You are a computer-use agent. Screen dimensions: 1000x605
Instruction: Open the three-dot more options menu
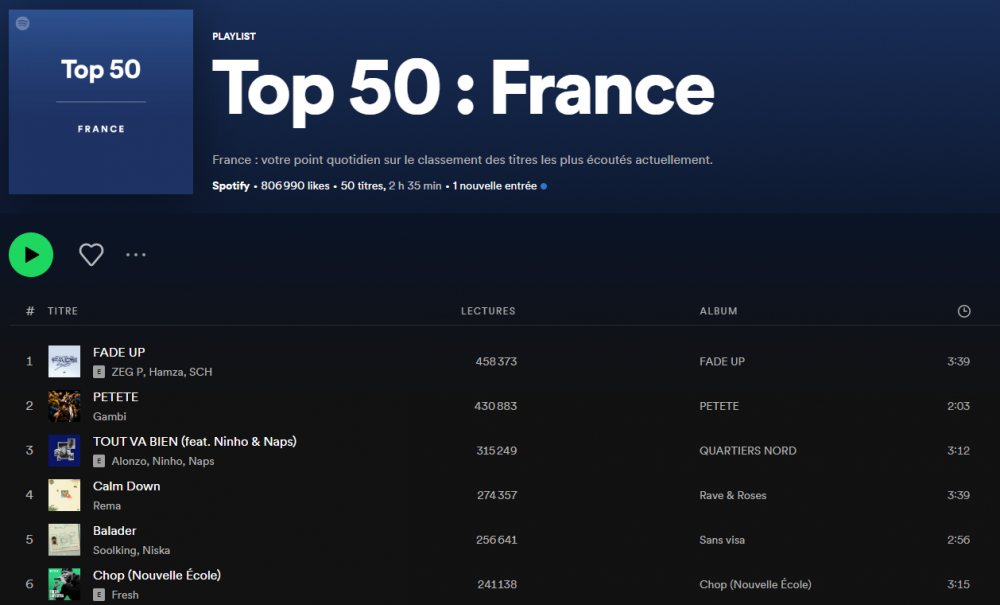(136, 254)
